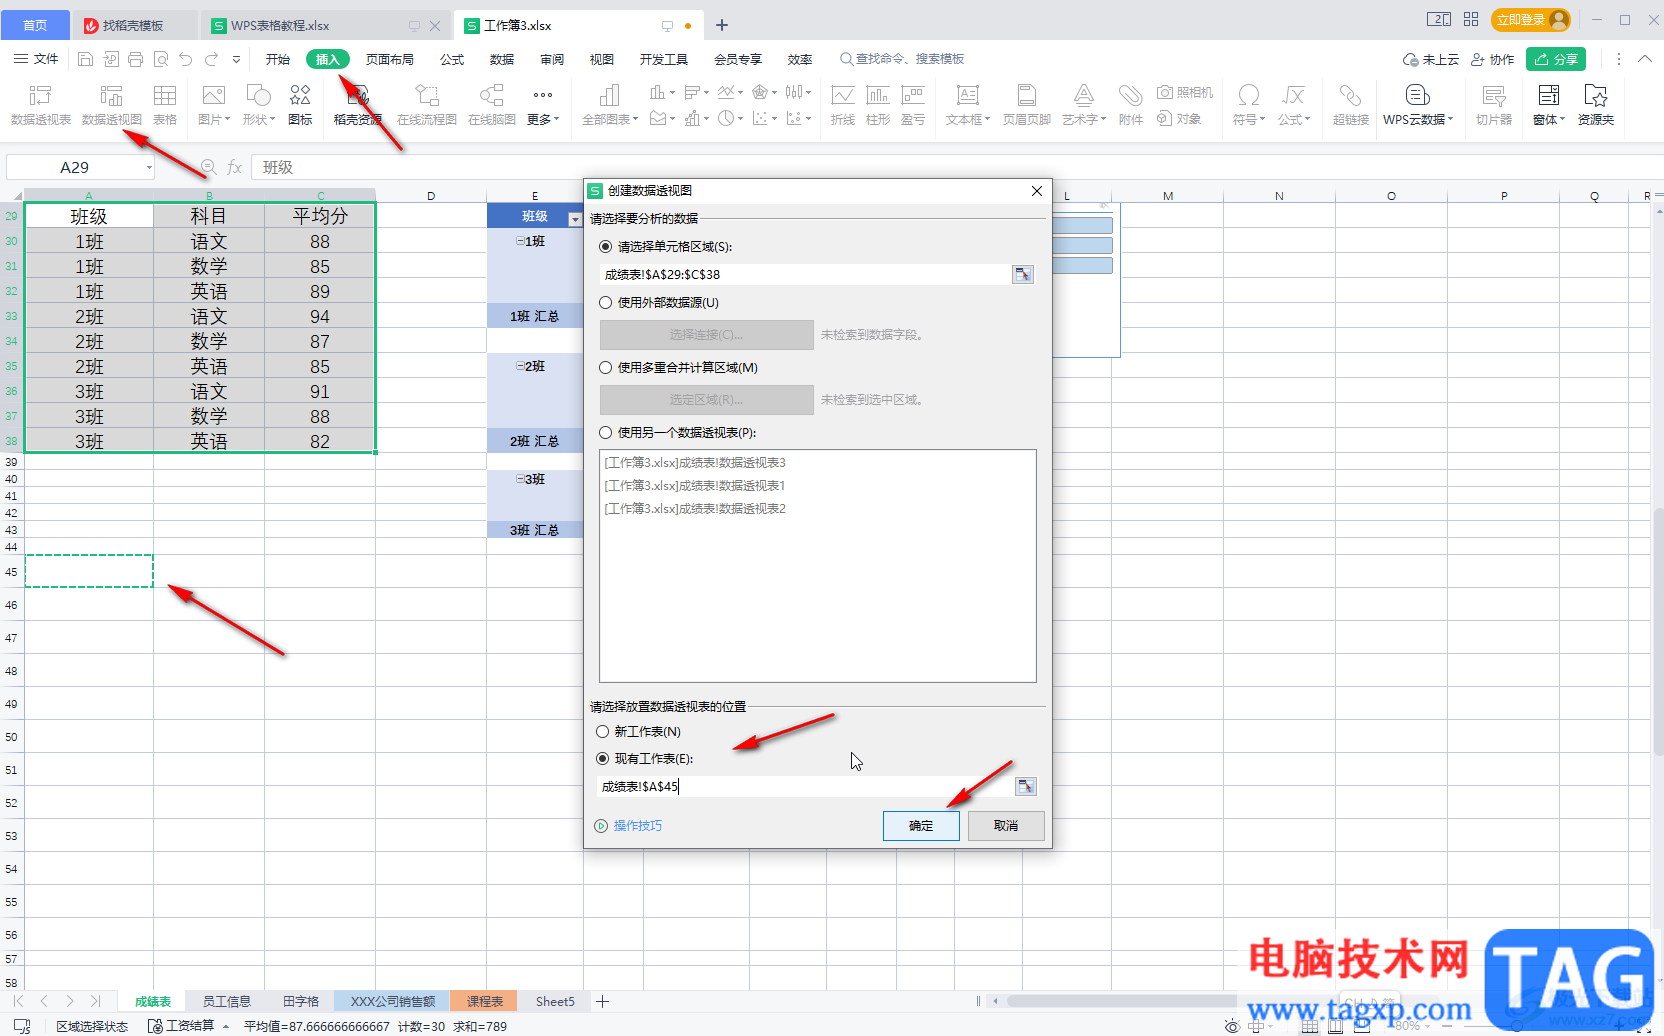Open the 开始 ribbon tab
The image size is (1664, 1036).
[x=278, y=59]
